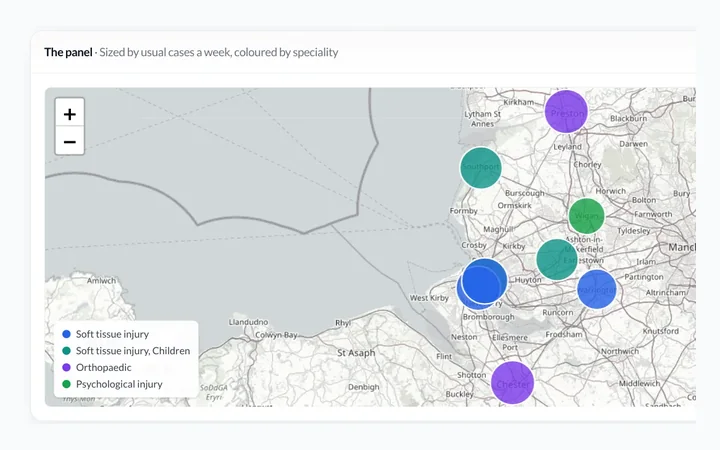This screenshot has height=450, width=720.
Task: Click the Chorley map label
Action: pos(587,164)
